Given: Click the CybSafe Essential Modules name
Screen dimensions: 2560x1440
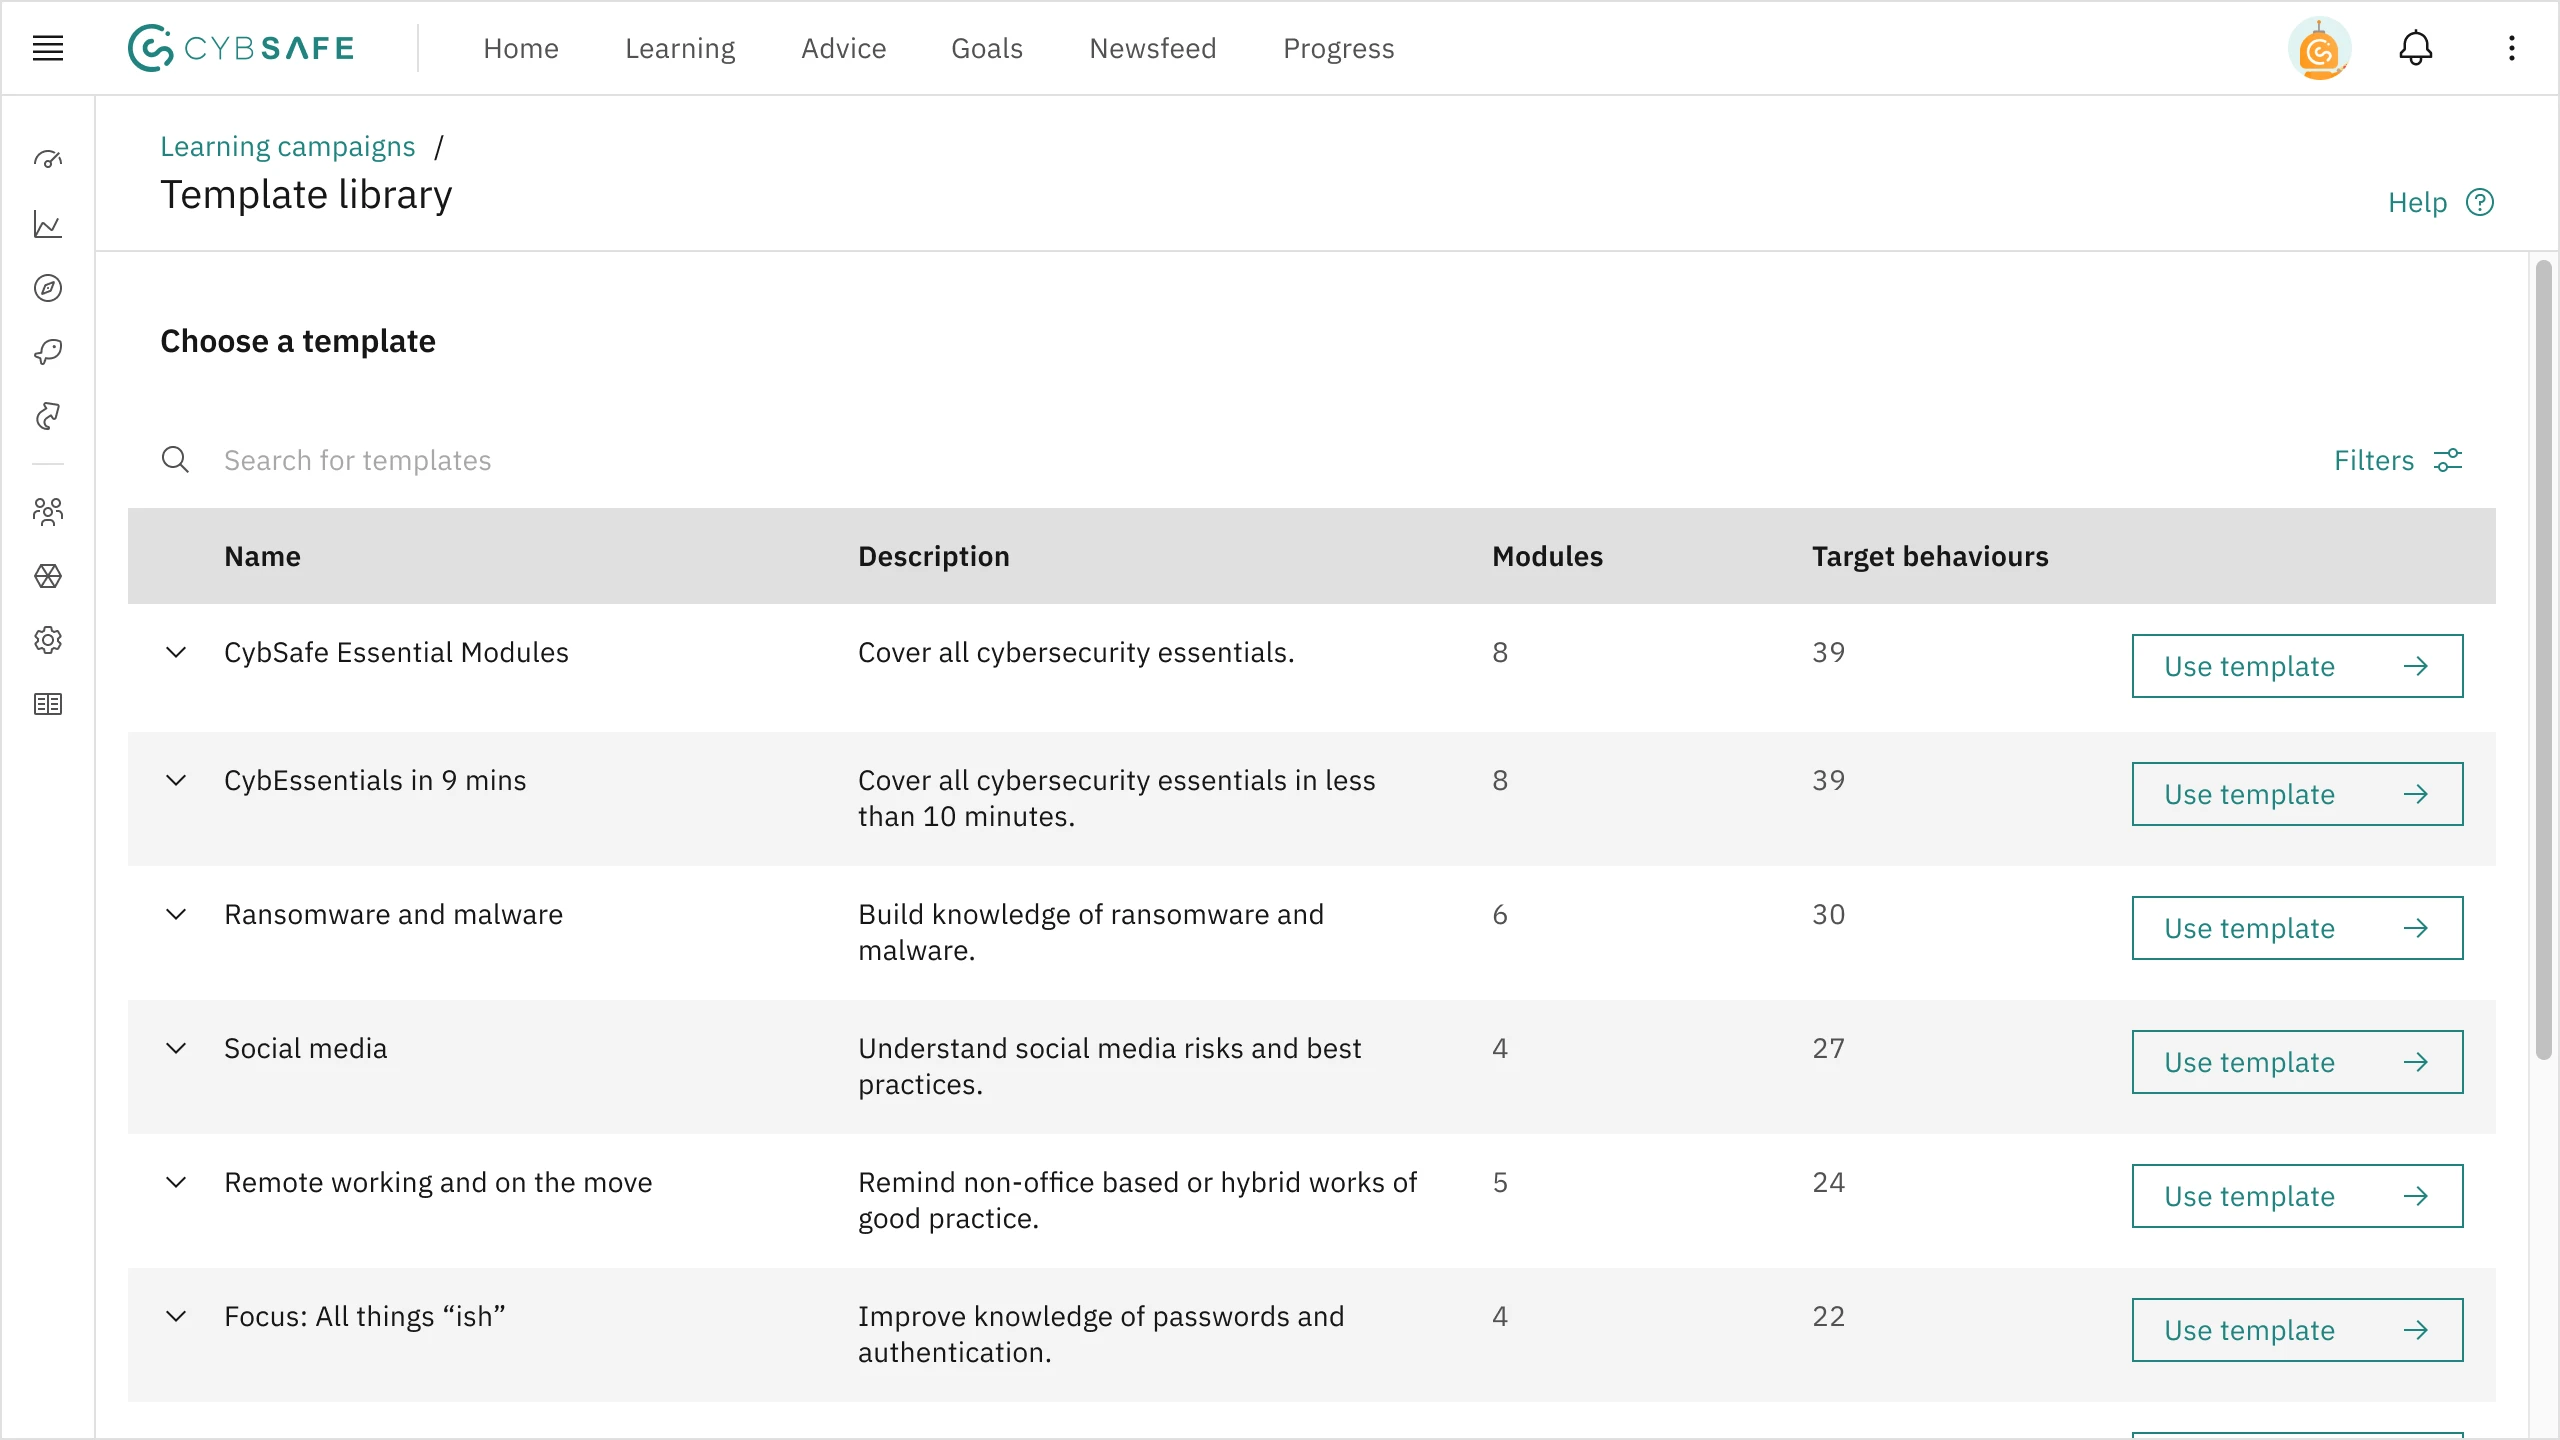Looking at the screenshot, I should [396, 653].
